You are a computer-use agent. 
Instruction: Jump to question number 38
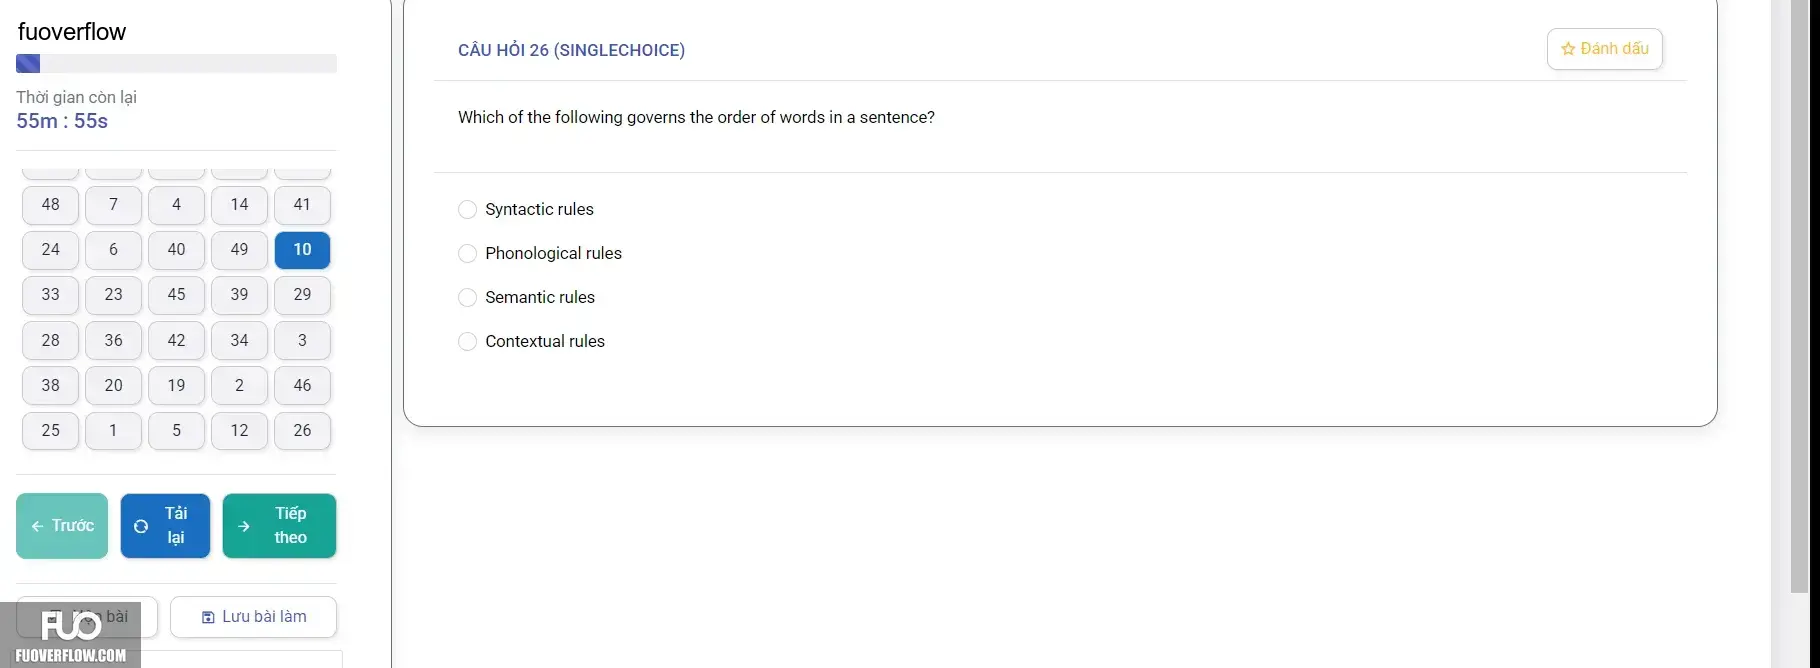tap(50, 386)
